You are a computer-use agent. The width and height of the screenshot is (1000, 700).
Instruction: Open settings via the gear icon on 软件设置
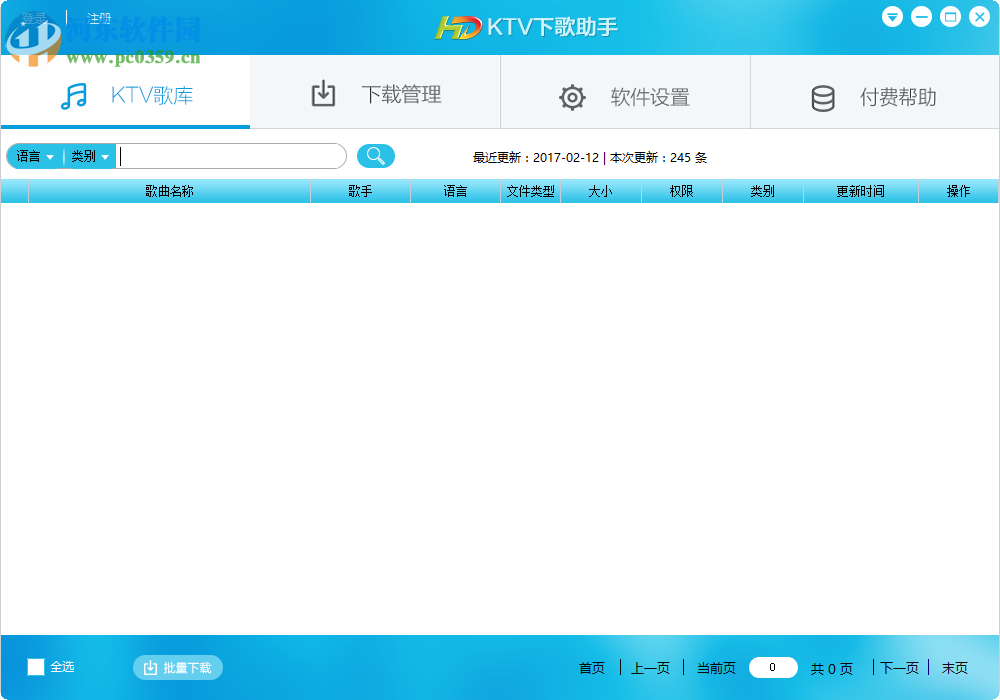point(572,96)
